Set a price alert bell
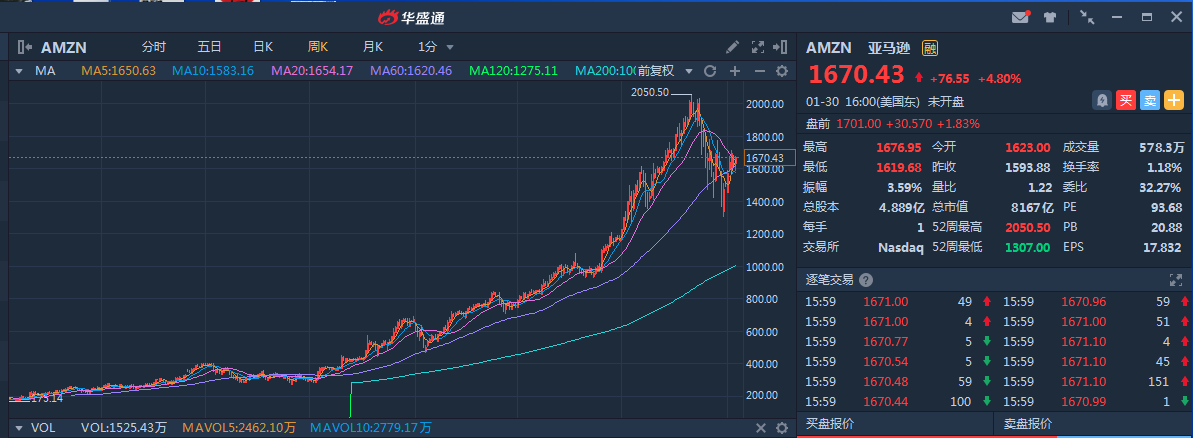Image resolution: width=1193 pixels, height=438 pixels. (1102, 100)
